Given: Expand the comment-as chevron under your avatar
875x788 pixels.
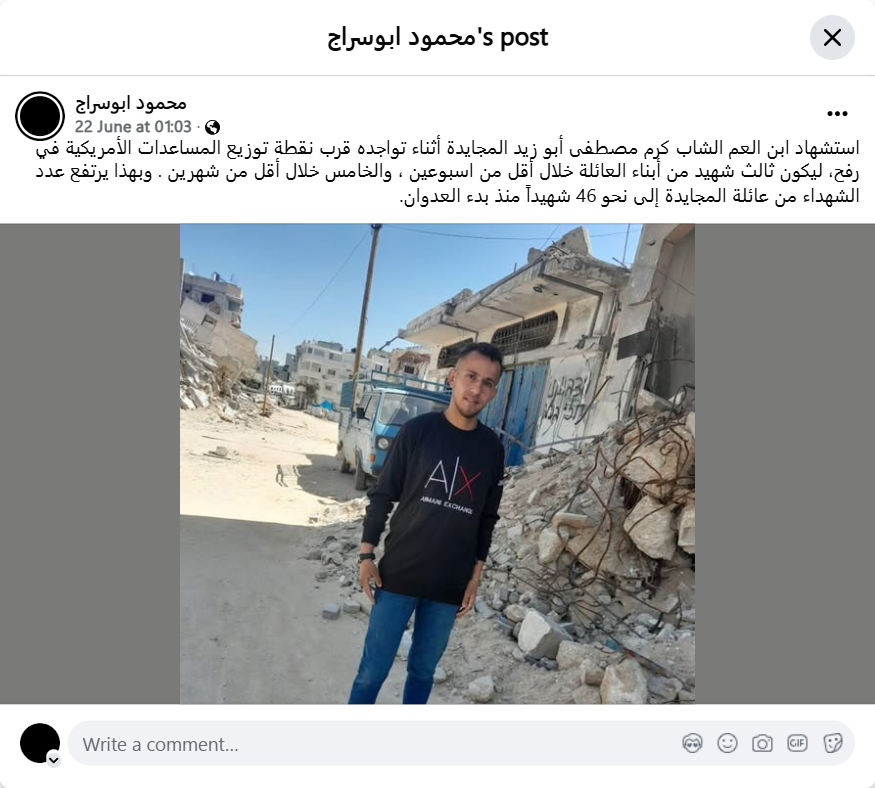Looking at the screenshot, I should [x=54, y=760].
